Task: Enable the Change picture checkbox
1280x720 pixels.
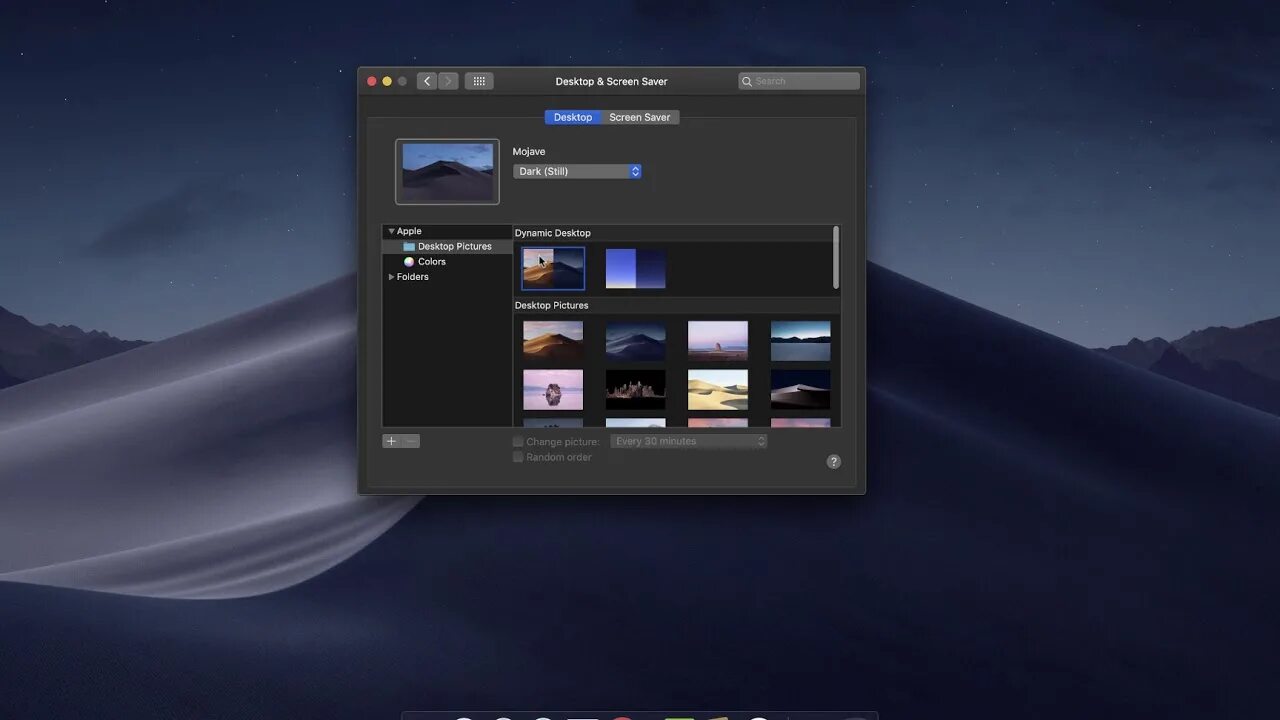Action: pyautogui.click(x=518, y=441)
